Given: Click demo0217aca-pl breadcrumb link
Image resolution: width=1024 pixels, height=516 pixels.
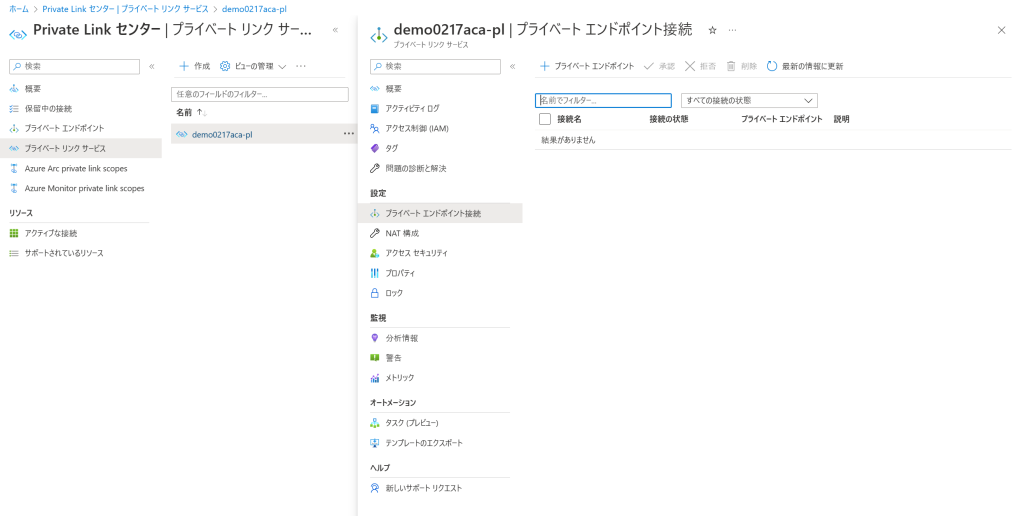Looking at the screenshot, I should coord(254,9).
